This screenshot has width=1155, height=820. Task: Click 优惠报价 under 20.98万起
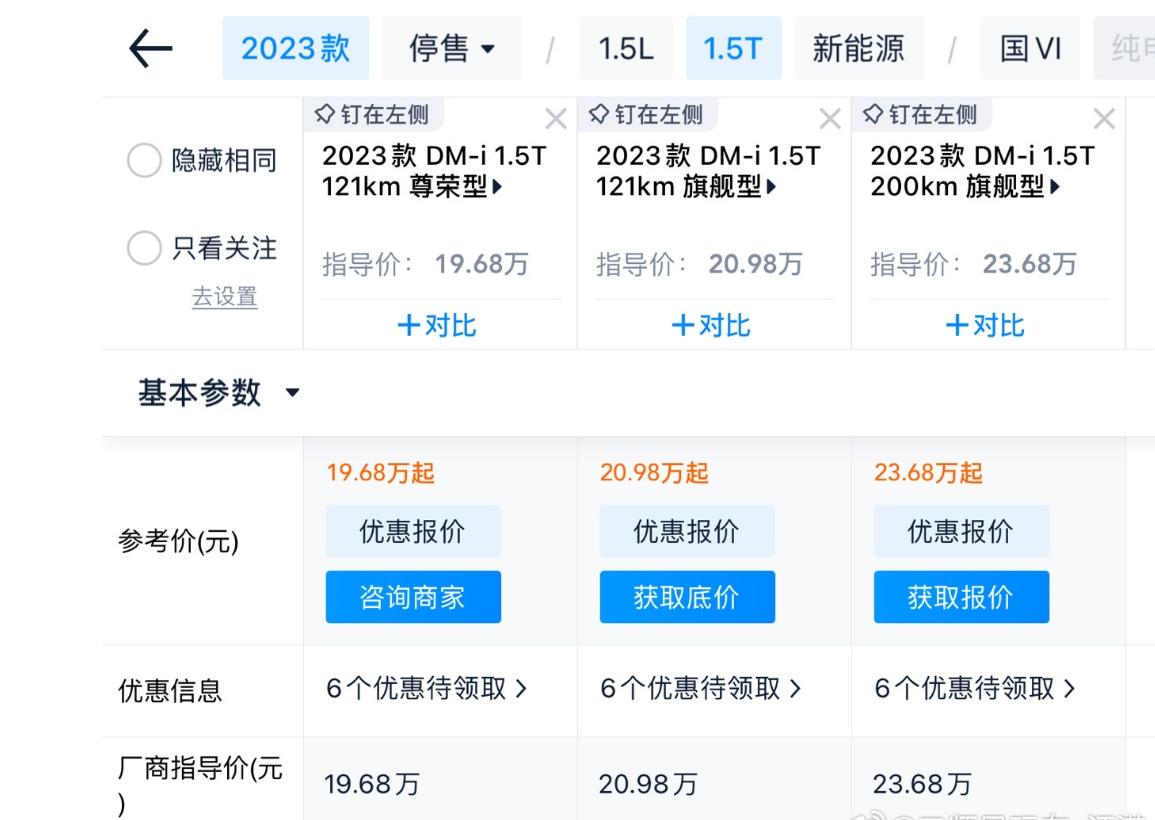pyautogui.click(x=687, y=531)
